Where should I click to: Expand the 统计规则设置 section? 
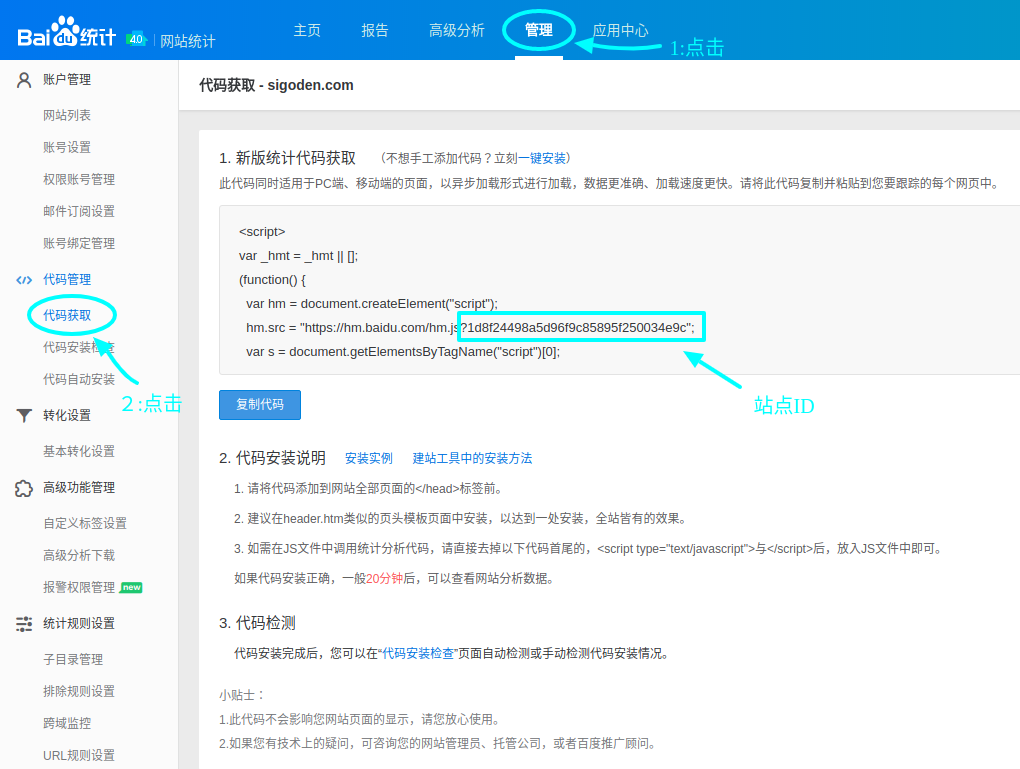(x=79, y=623)
